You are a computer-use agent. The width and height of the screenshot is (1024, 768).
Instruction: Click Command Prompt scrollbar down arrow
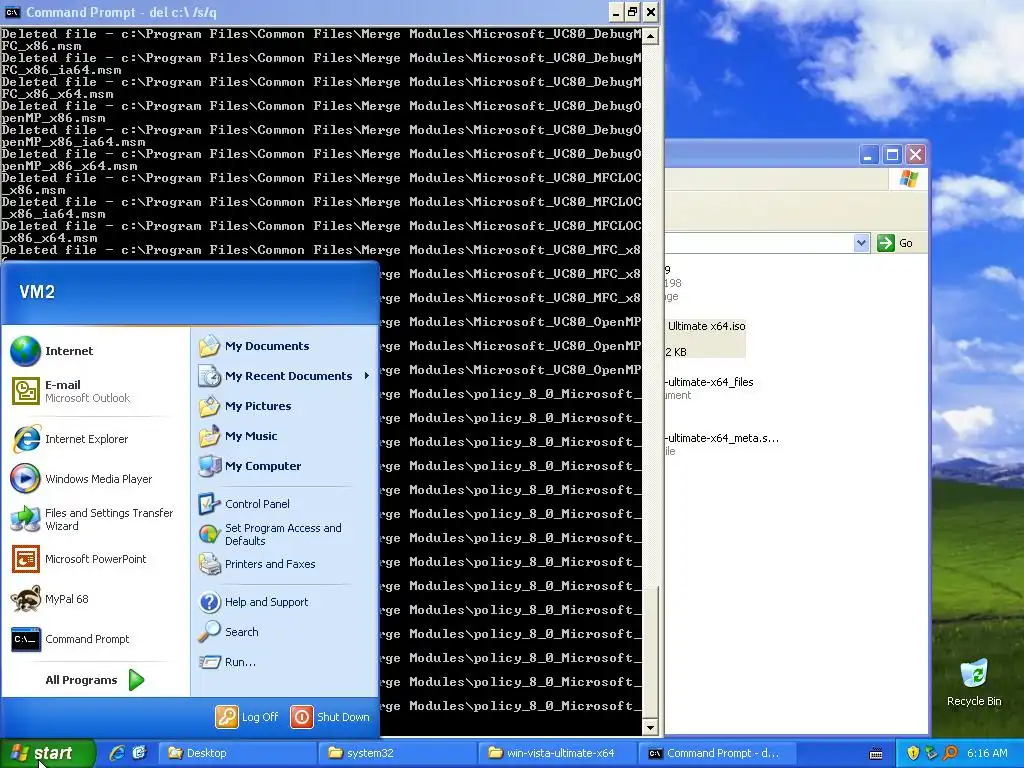(x=650, y=727)
